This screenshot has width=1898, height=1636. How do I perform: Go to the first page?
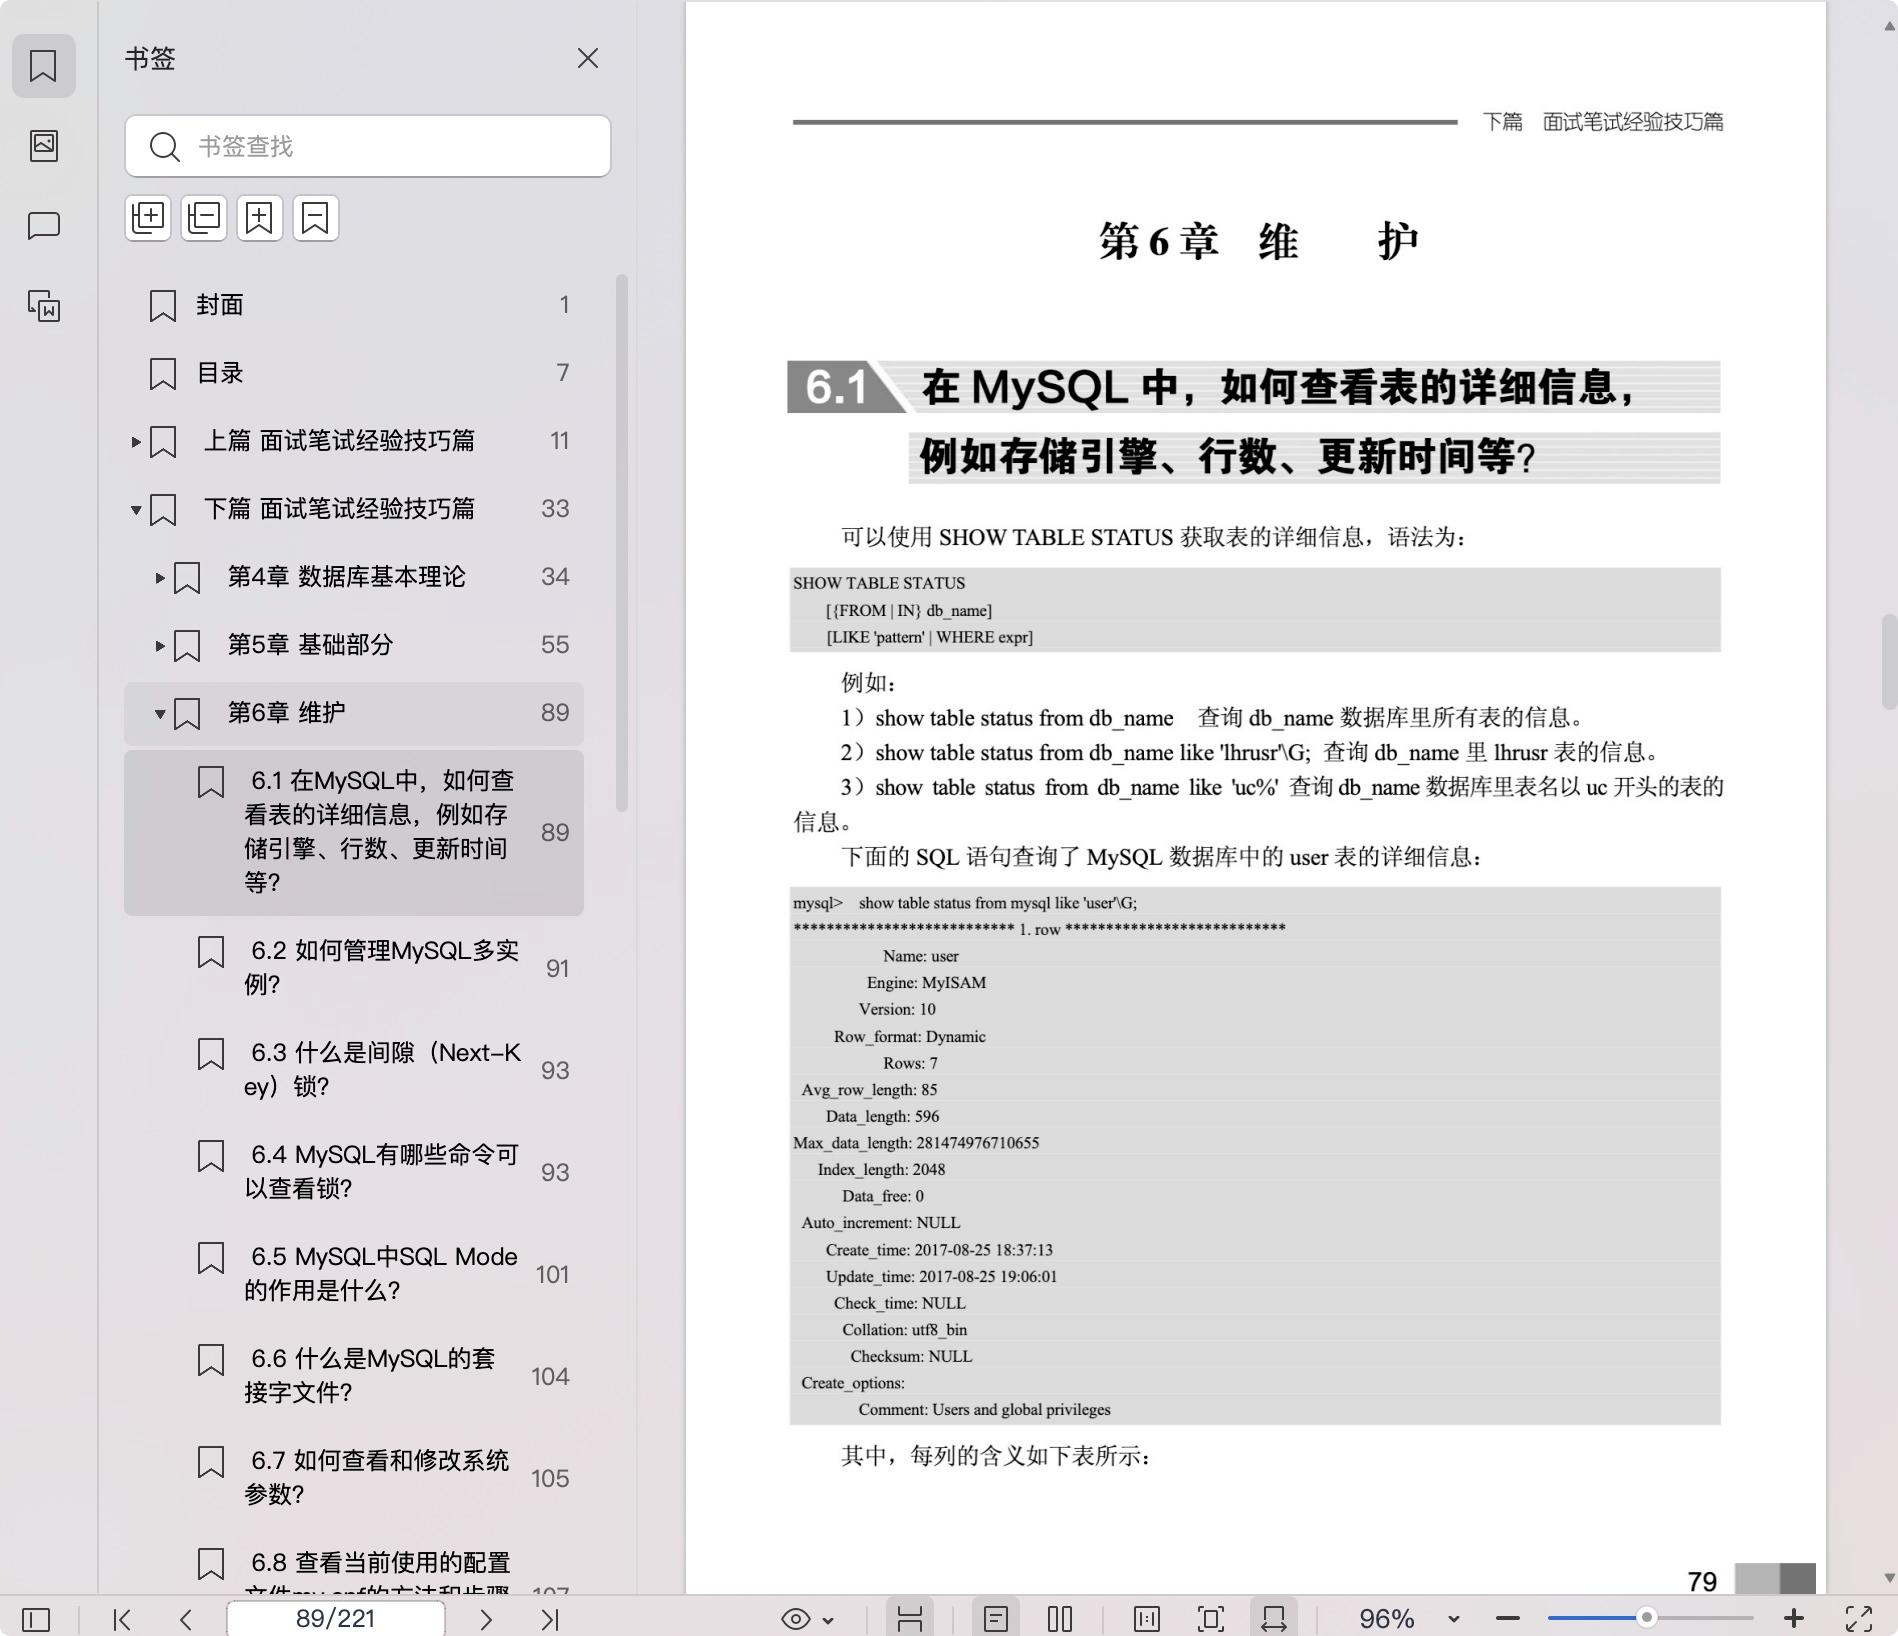click(122, 1618)
